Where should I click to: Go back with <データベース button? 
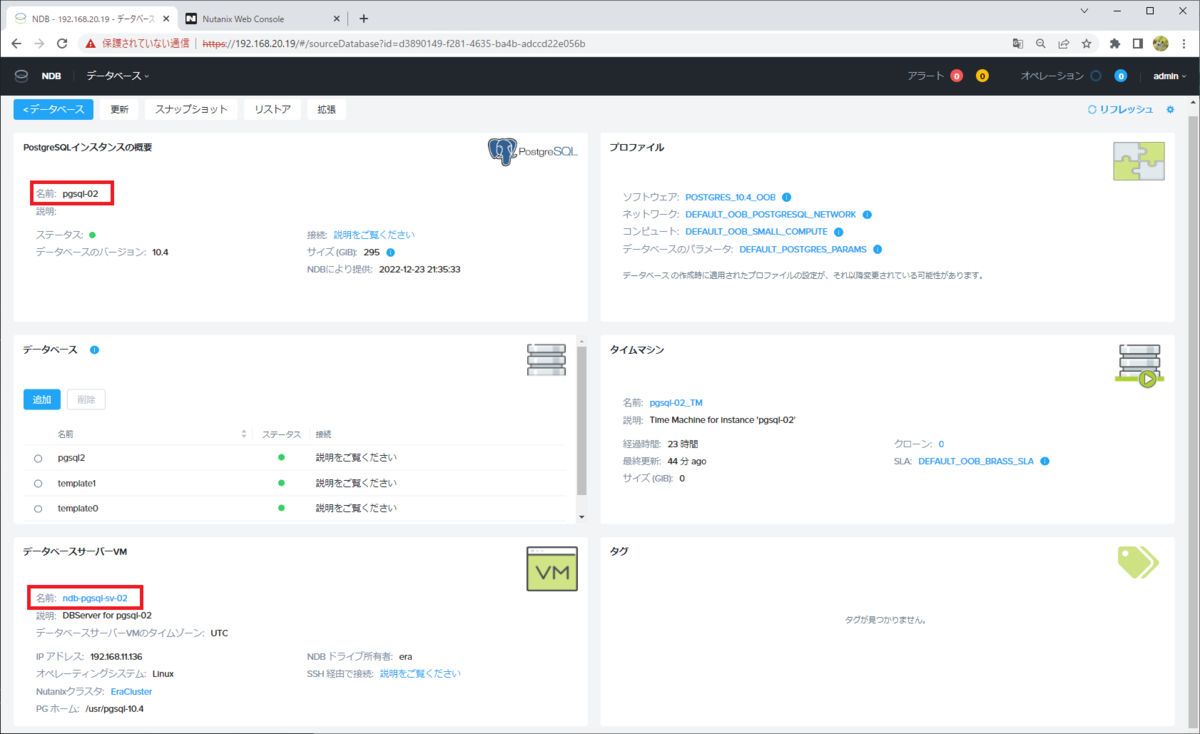coord(54,110)
